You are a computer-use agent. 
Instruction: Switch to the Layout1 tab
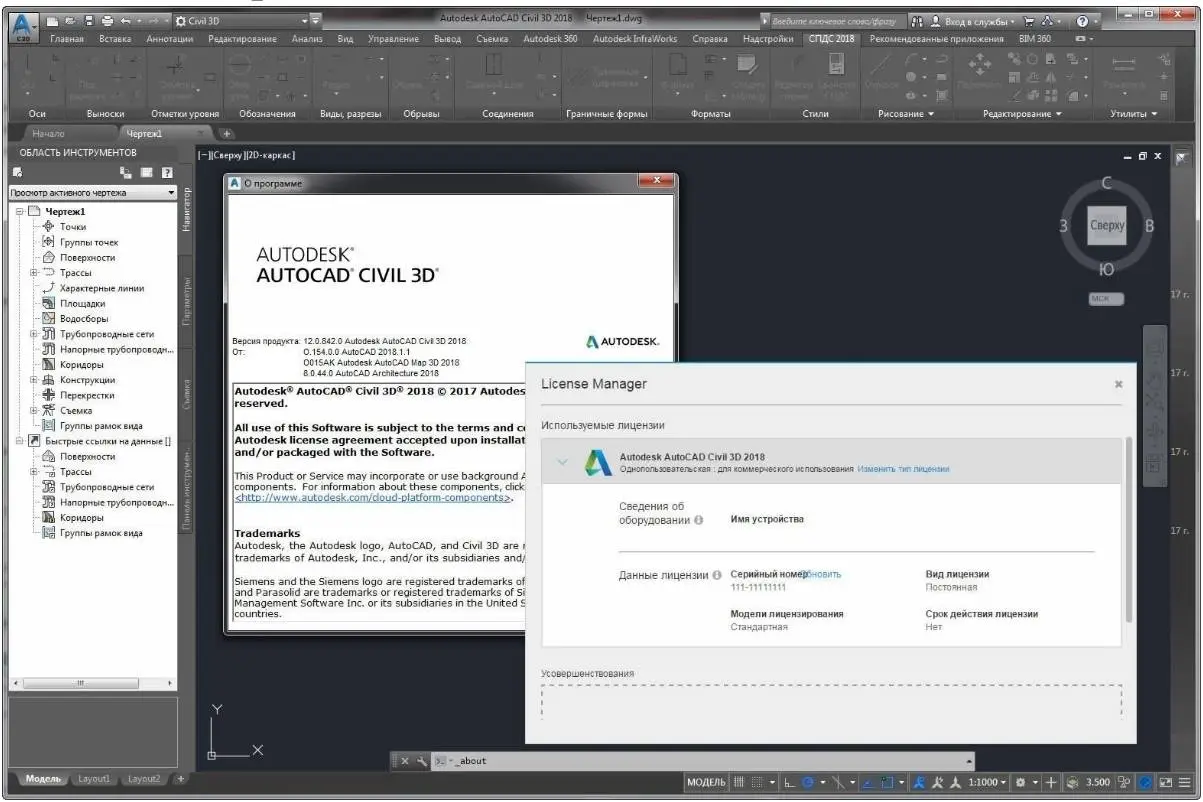[95, 779]
